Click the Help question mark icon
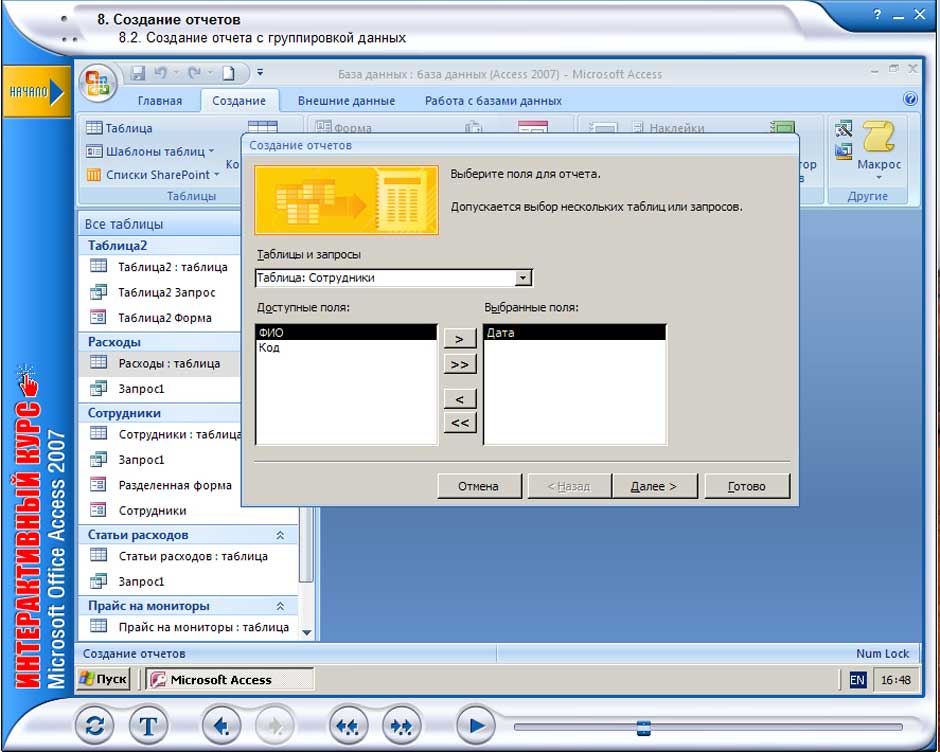 (910, 99)
